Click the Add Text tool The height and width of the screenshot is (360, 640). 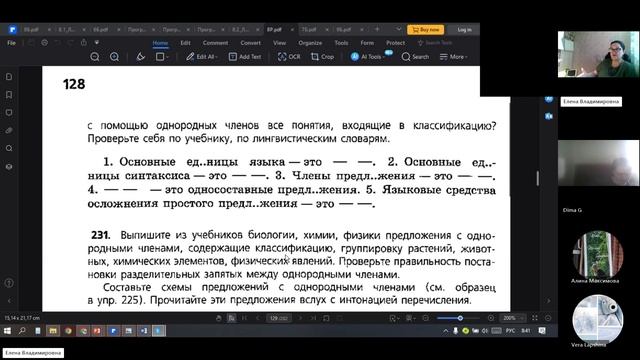click(245, 57)
